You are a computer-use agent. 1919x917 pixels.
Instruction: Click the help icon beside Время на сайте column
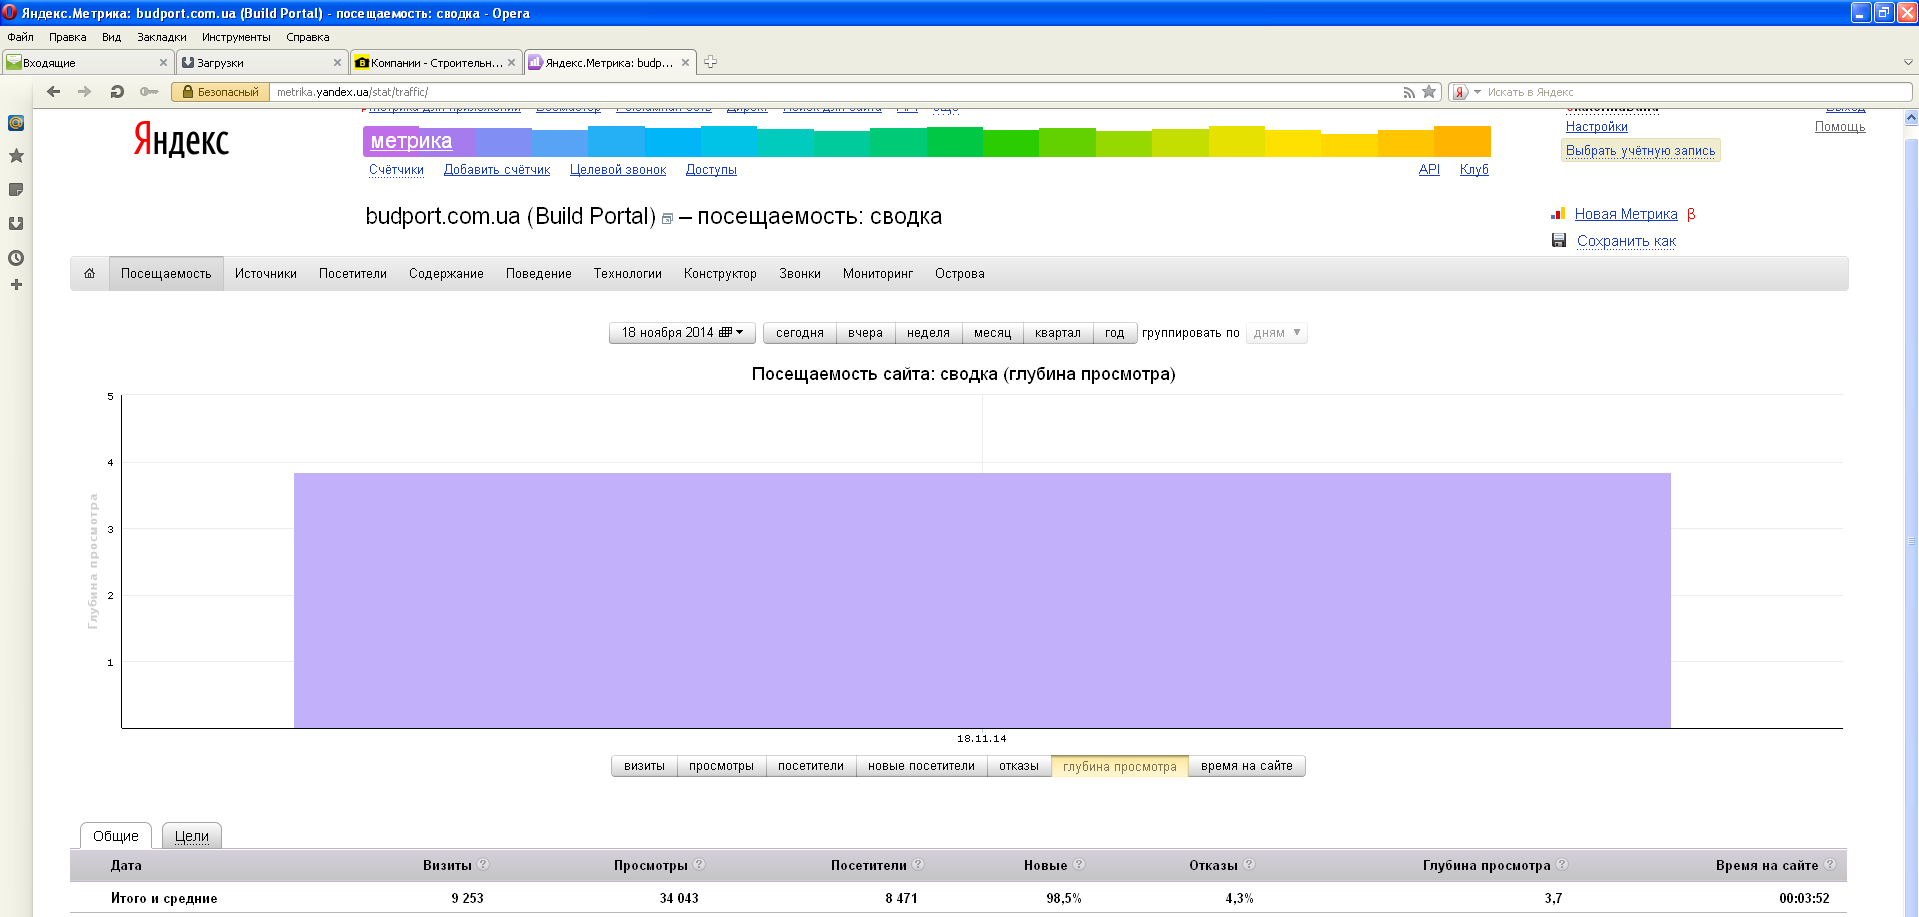pyautogui.click(x=1830, y=864)
